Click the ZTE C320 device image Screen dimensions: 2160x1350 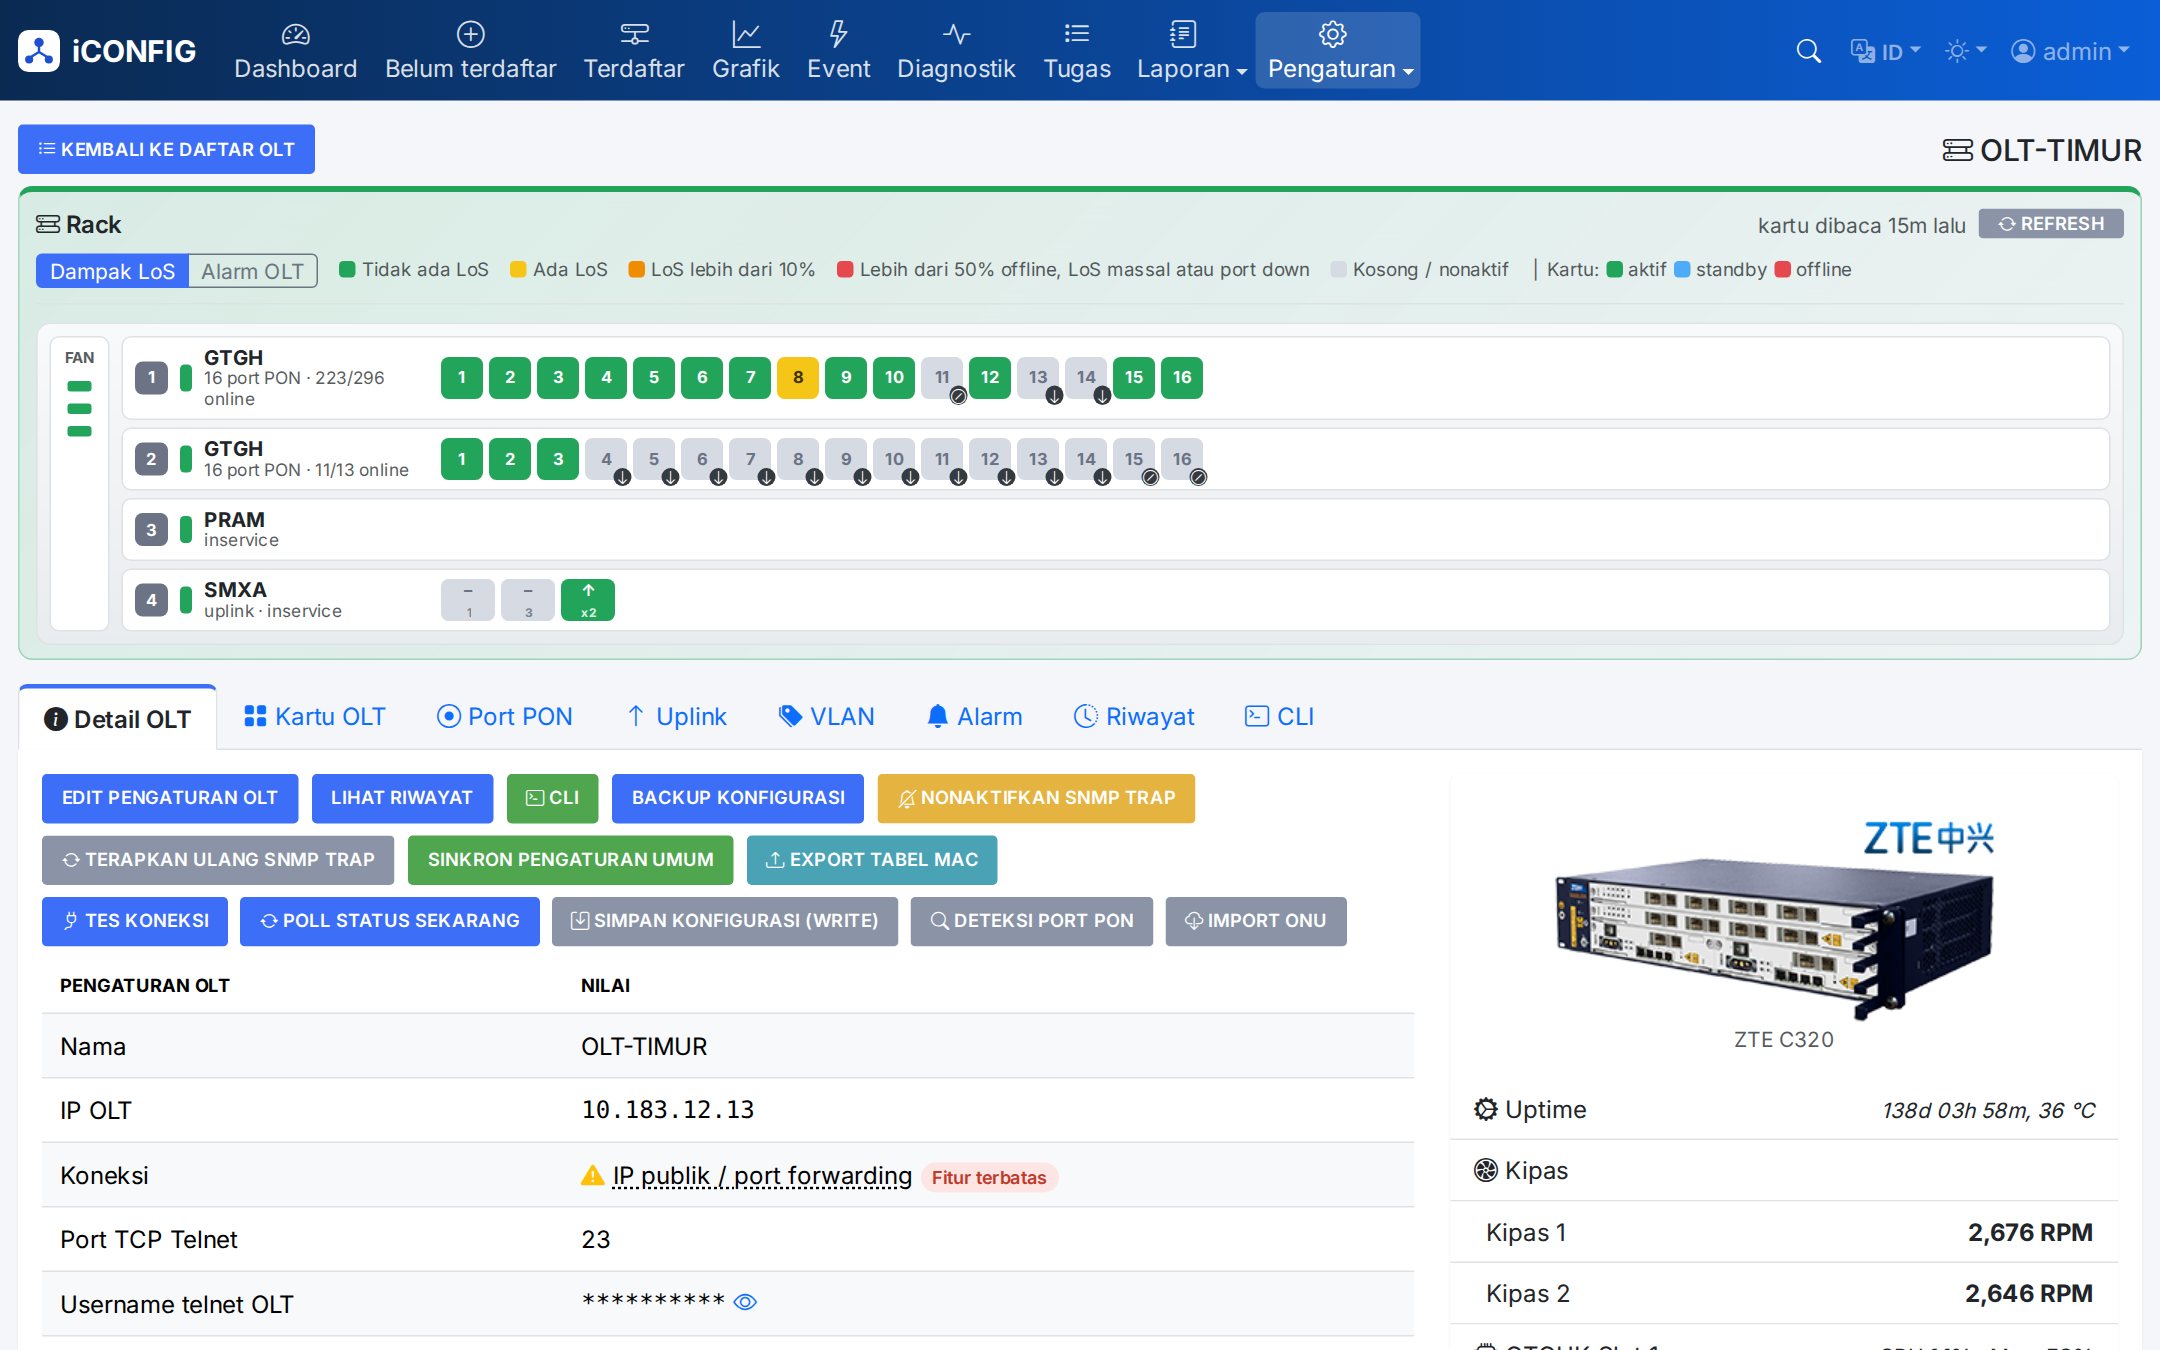coord(1774,920)
